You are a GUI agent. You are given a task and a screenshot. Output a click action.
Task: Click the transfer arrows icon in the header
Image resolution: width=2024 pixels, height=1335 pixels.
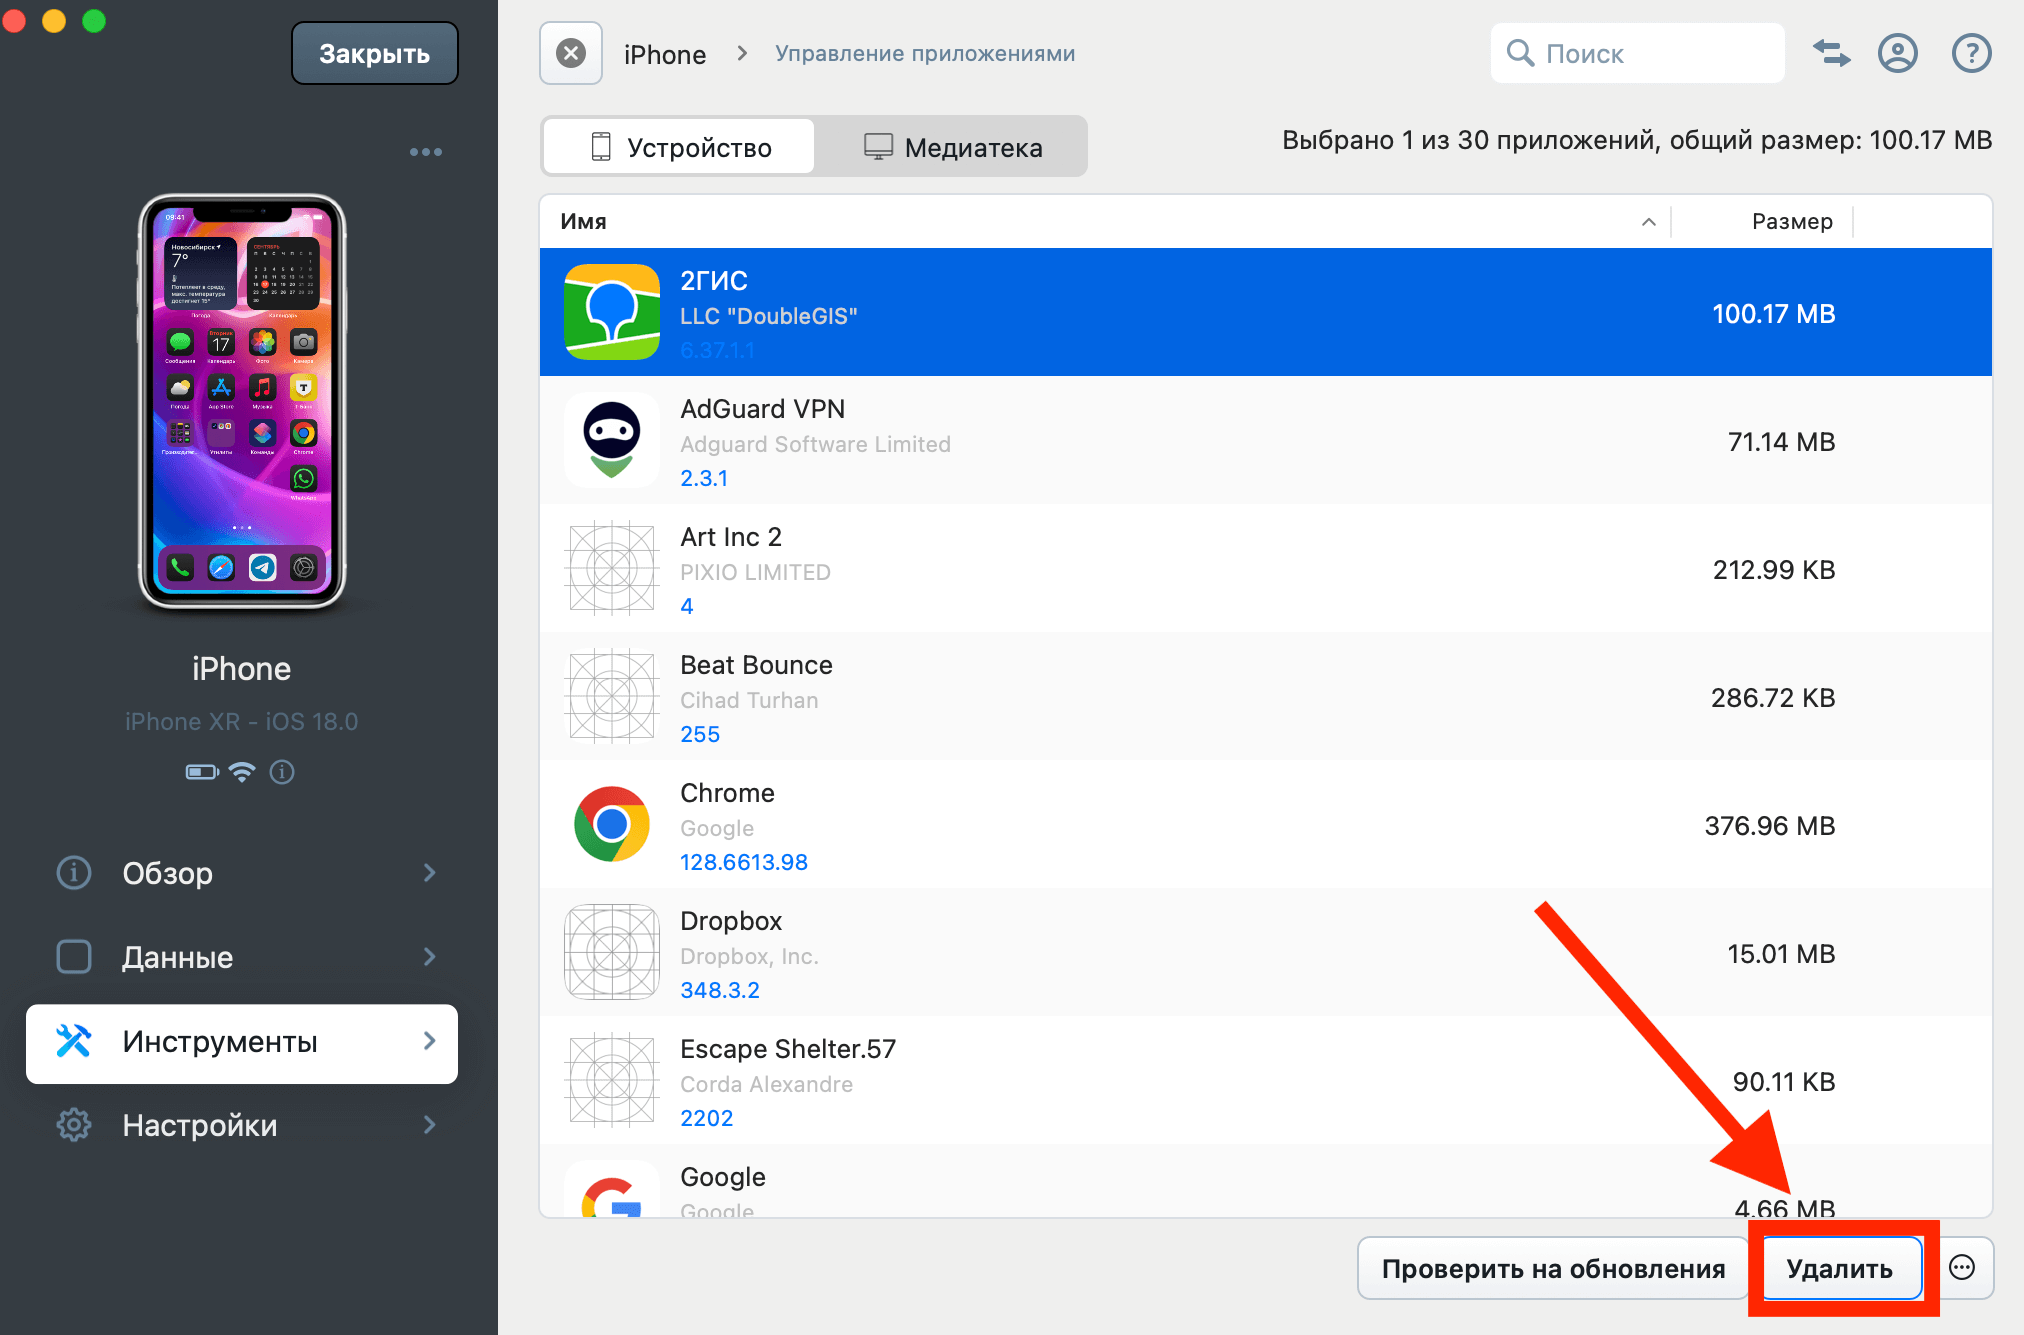(1831, 53)
